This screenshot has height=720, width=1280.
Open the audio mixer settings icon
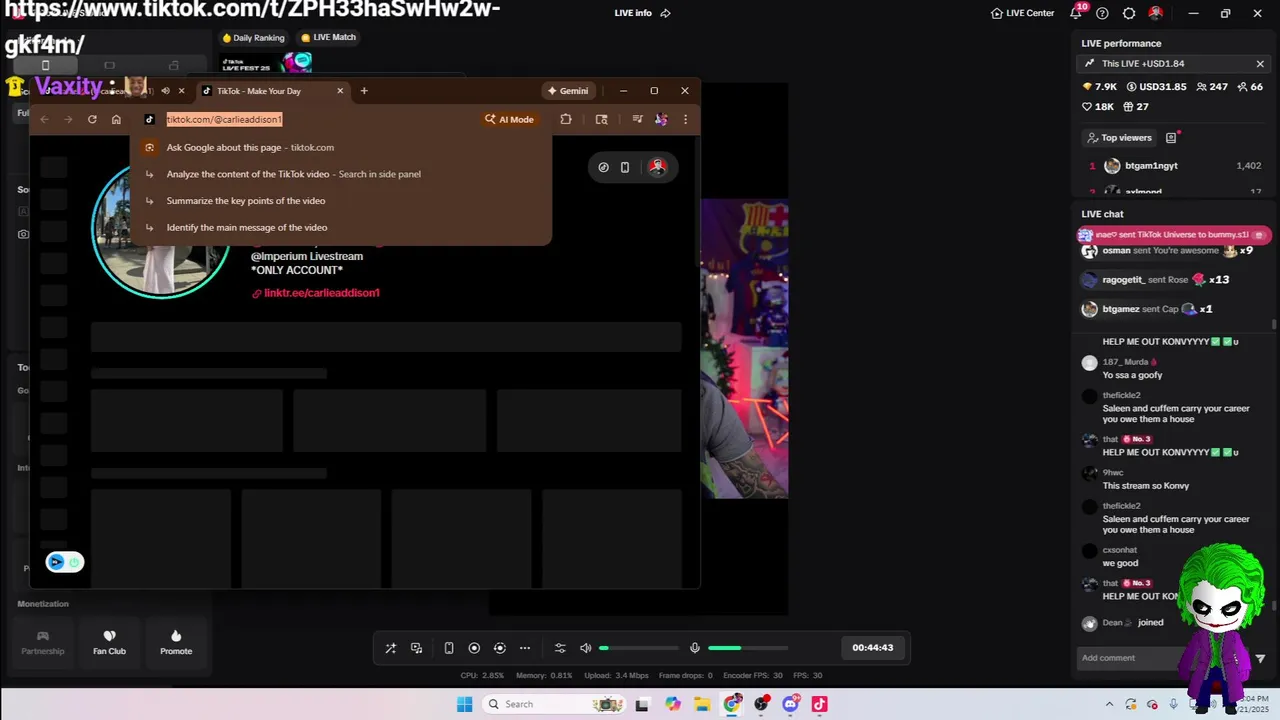pos(560,648)
